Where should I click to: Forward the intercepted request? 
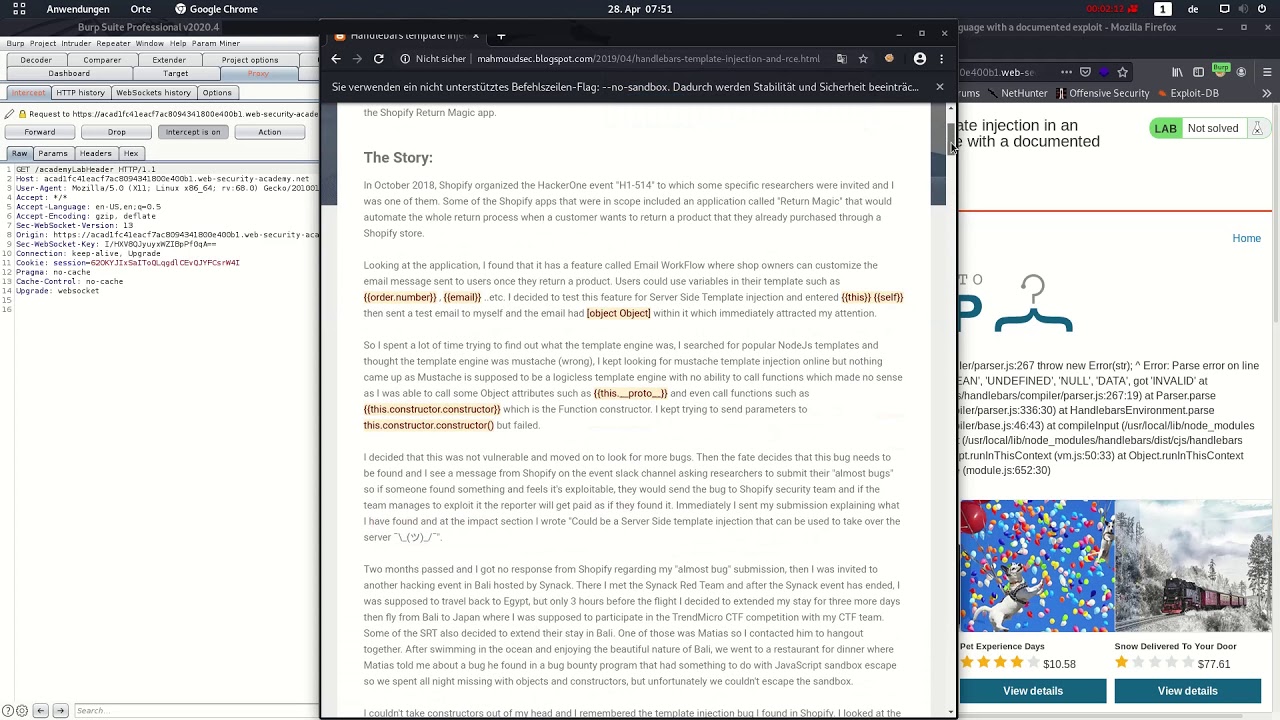click(x=40, y=132)
